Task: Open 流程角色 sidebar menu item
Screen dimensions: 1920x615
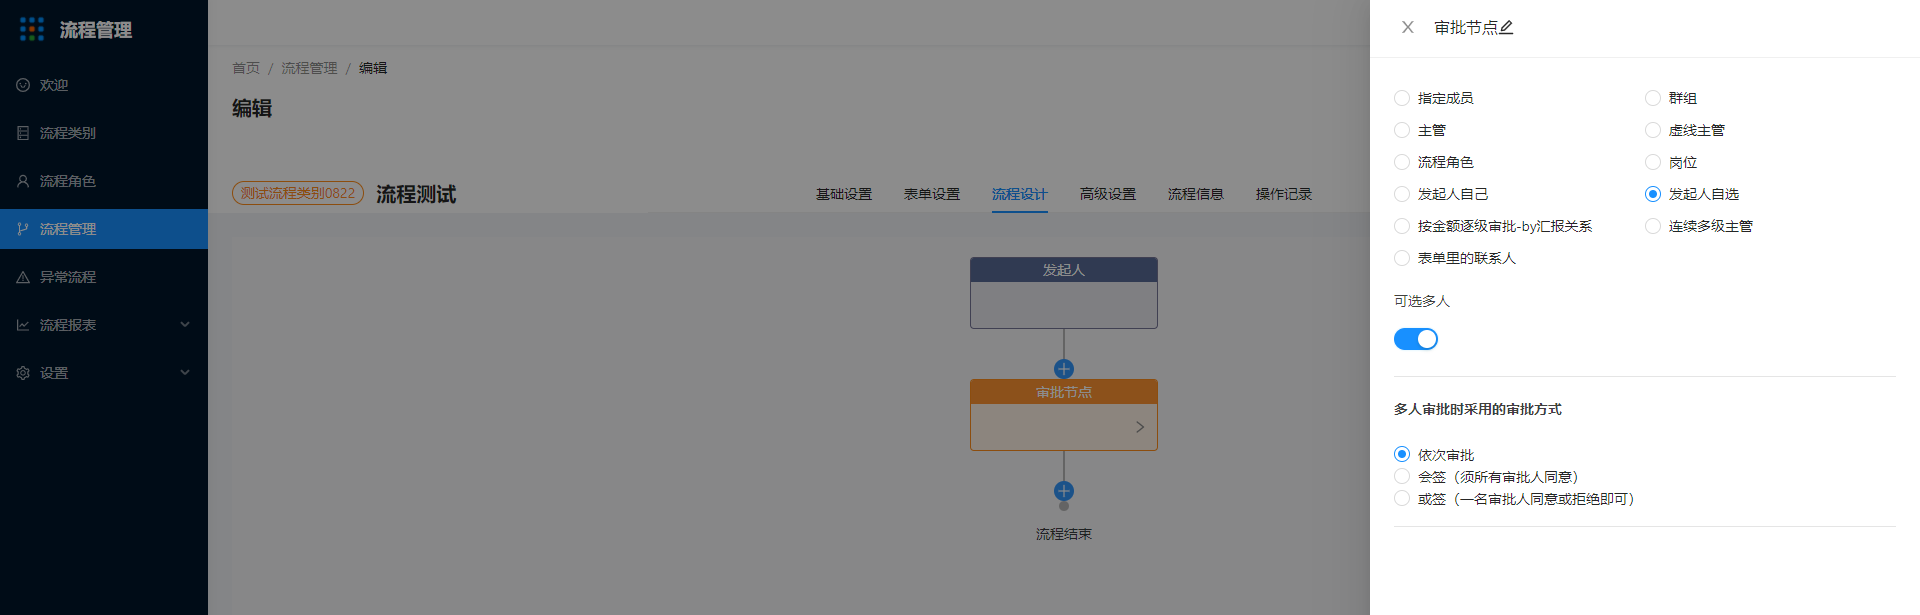Action: click(x=104, y=181)
